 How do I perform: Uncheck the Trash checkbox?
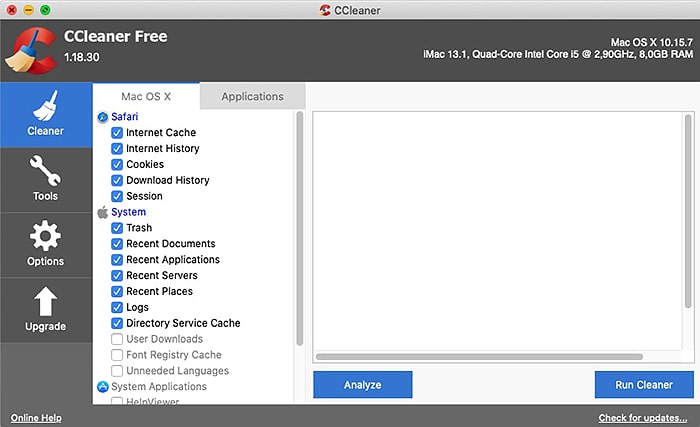click(x=117, y=228)
